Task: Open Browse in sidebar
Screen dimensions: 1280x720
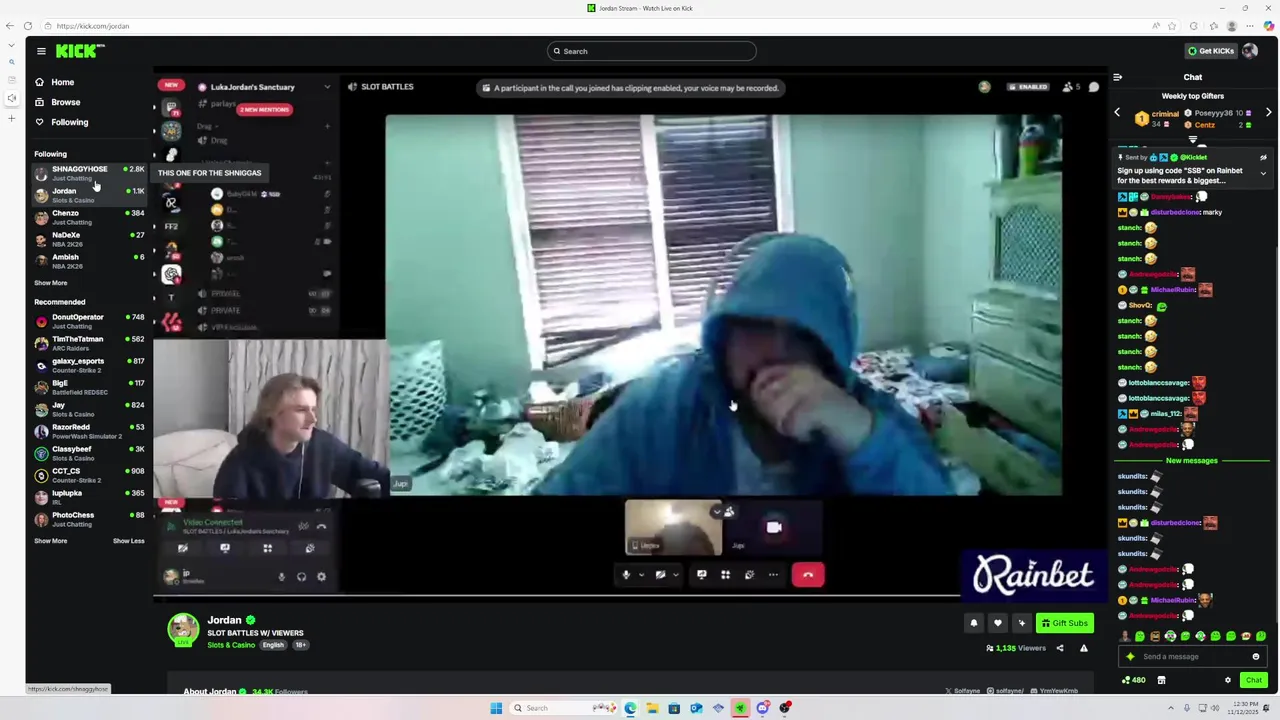Action: tap(58, 102)
